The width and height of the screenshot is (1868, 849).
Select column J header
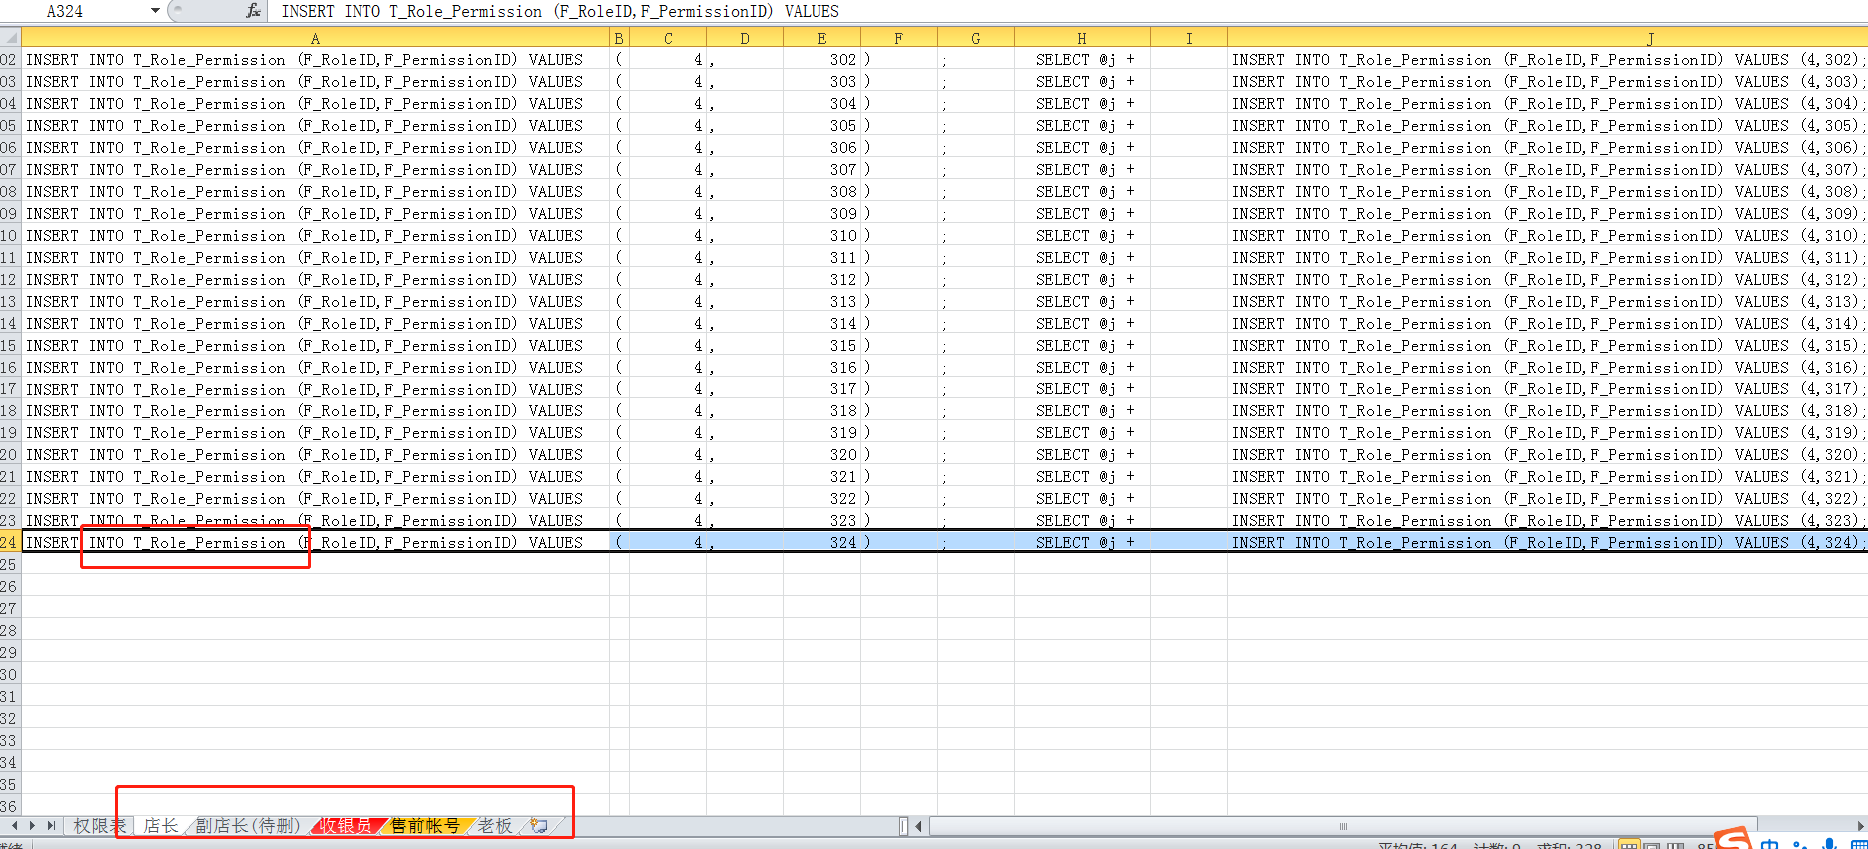(x=1650, y=38)
